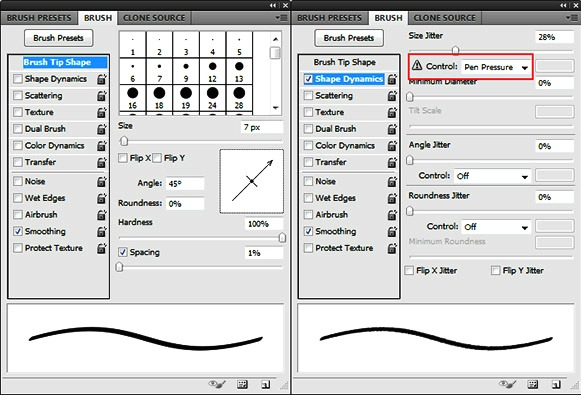The height and width of the screenshot is (395, 581).
Task: Toggle Dual Brush lock in left panel
Action: coord(102,129)
